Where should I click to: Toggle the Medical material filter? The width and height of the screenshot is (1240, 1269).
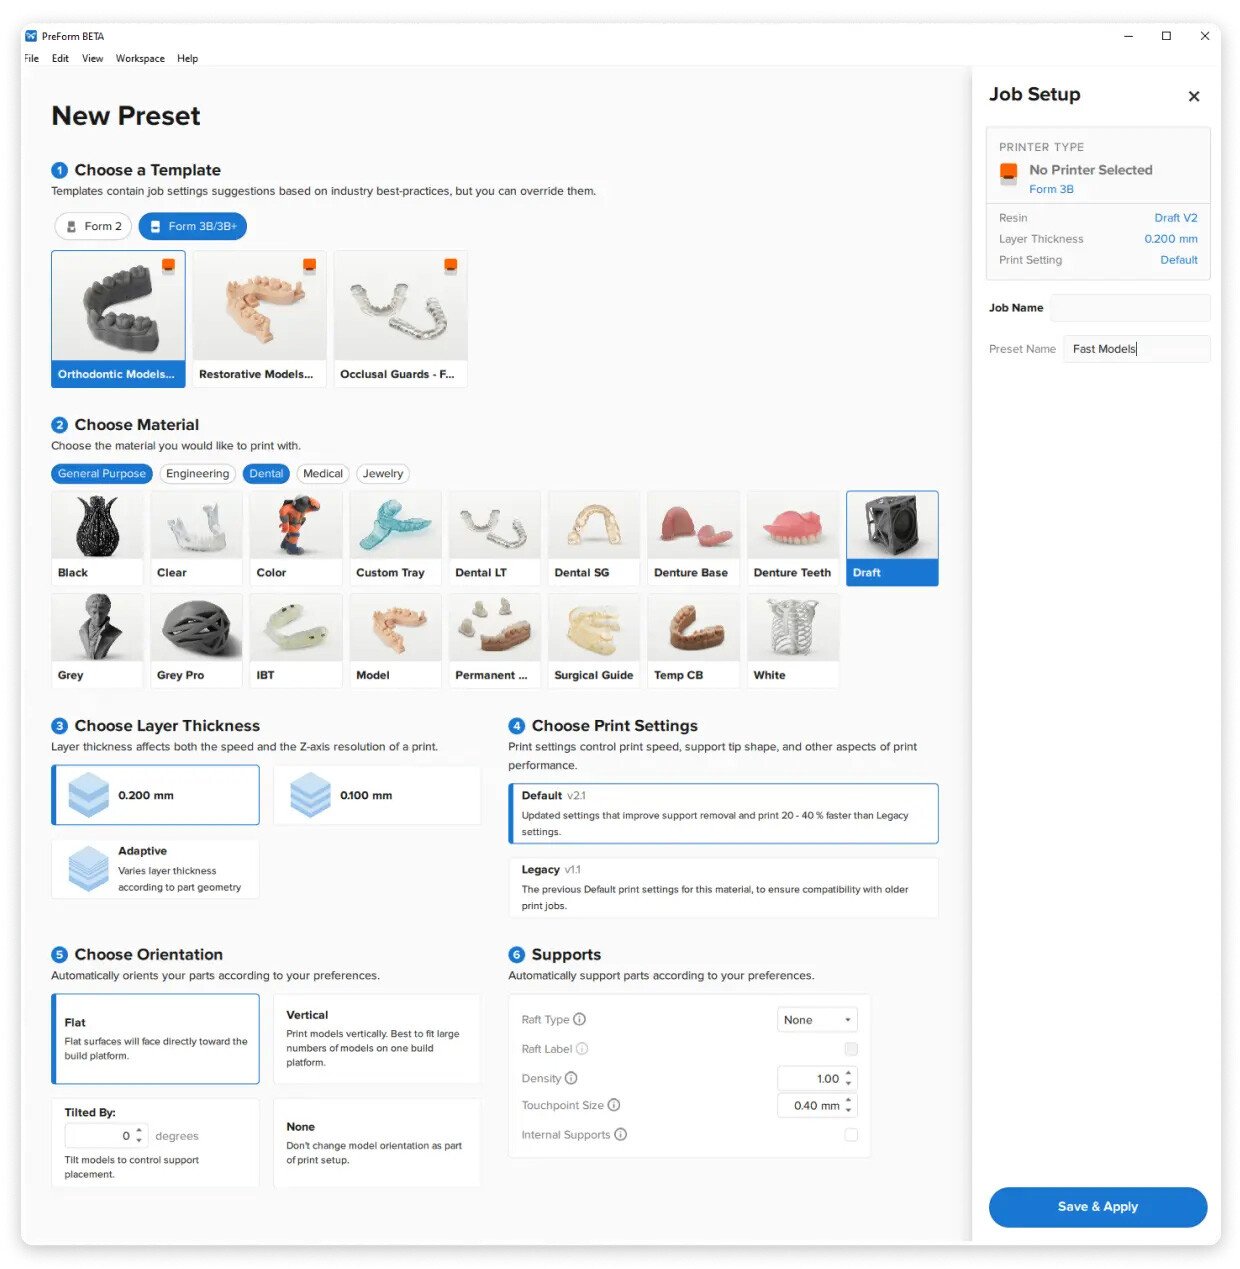coord(322,473)
